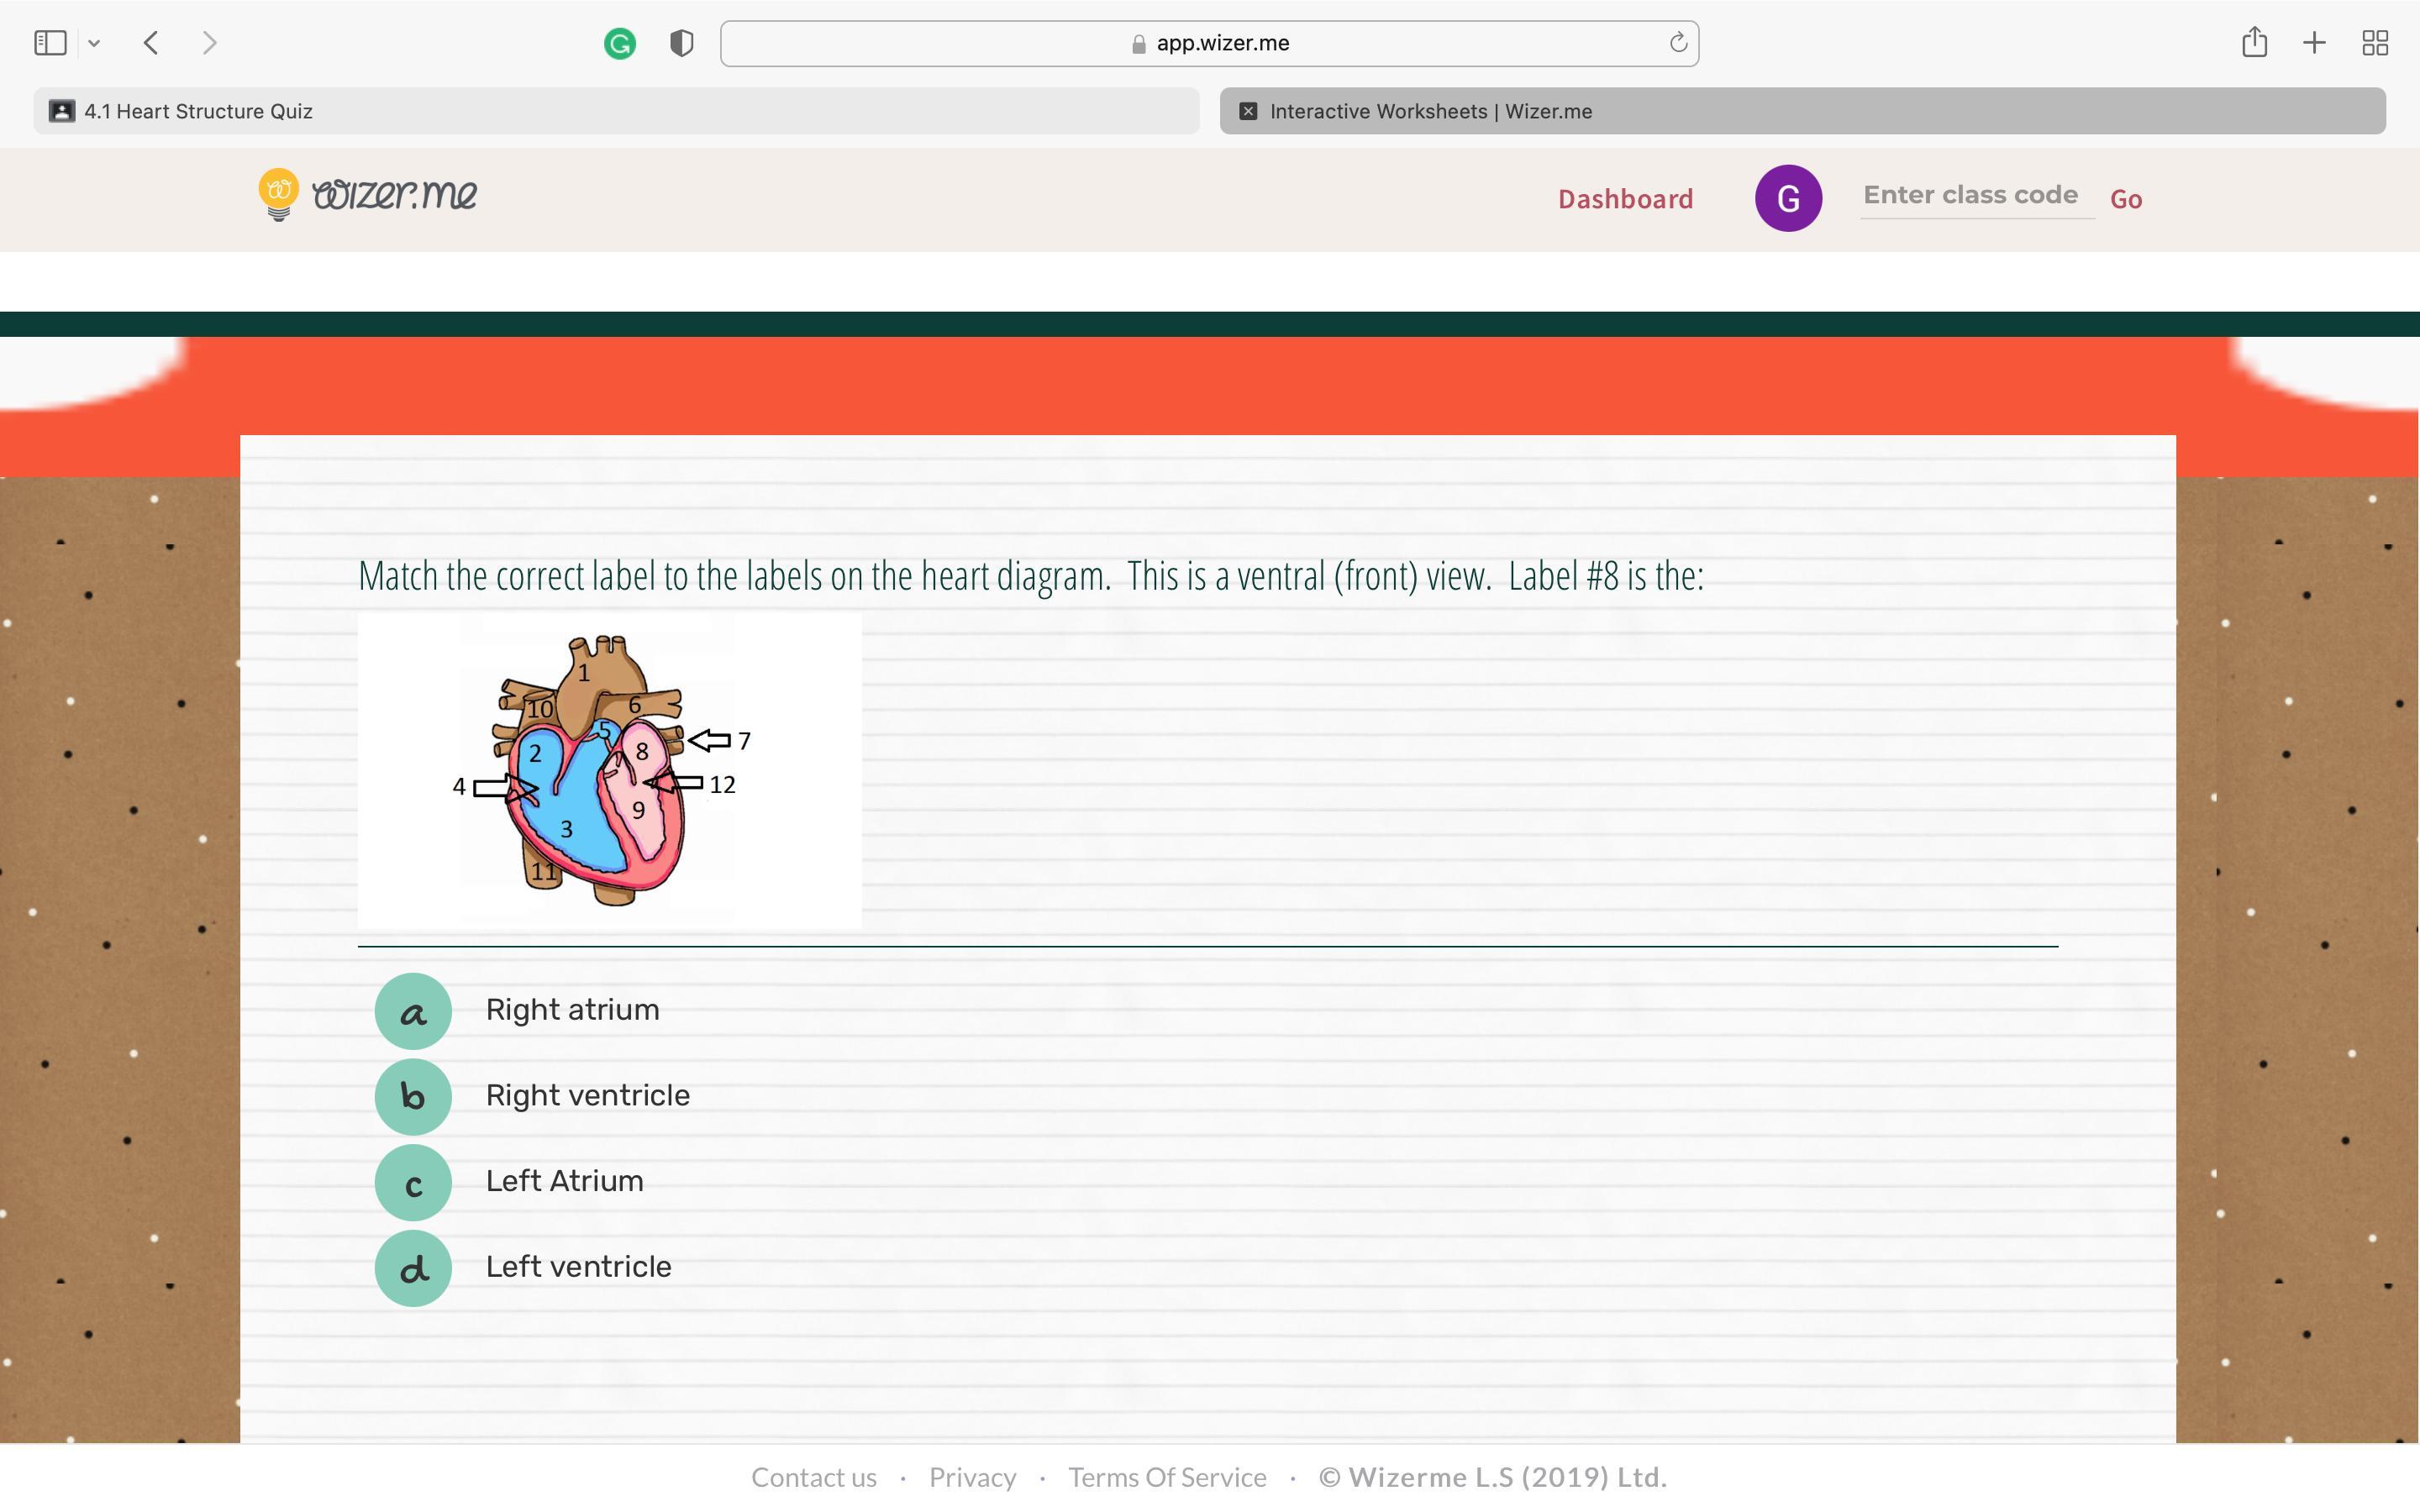Click the purple G profile avatar
Image resolution: width=2420 pixels, height=1512 pixels.
click(1788, 198)
